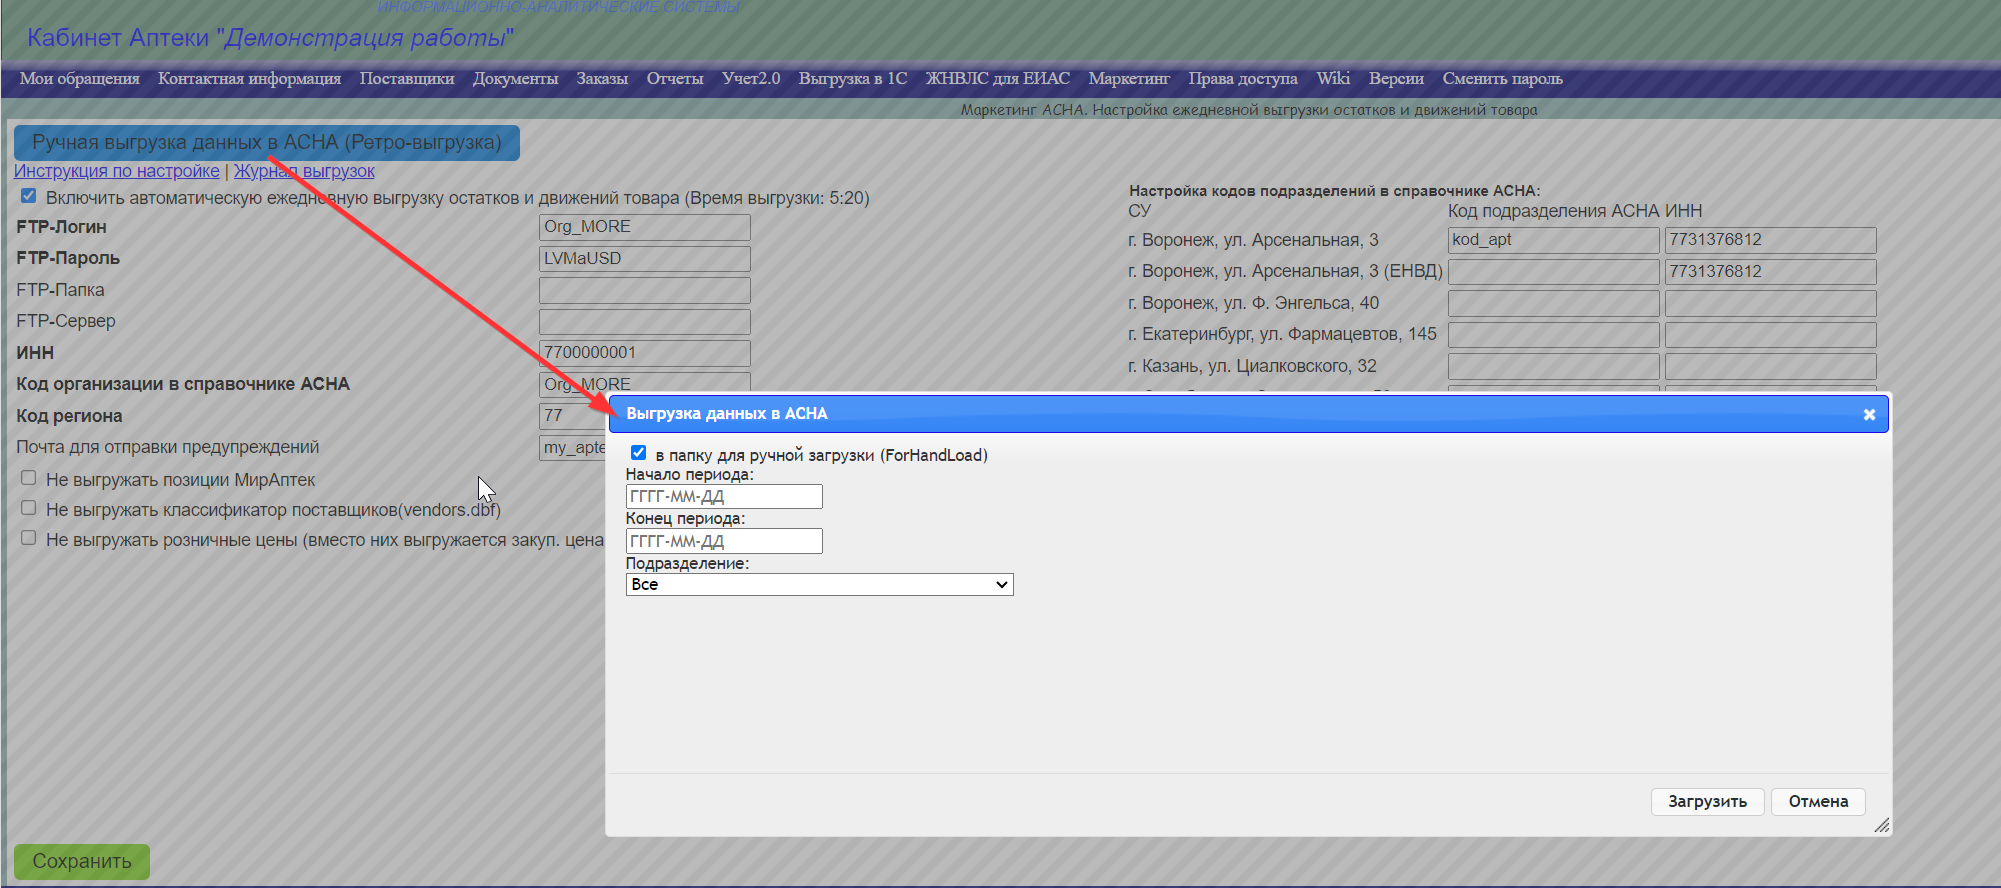Viewport: 2001px width, 888px height.
Task: Open the Журнал выгрузок link
Action: tap(304, 171)
